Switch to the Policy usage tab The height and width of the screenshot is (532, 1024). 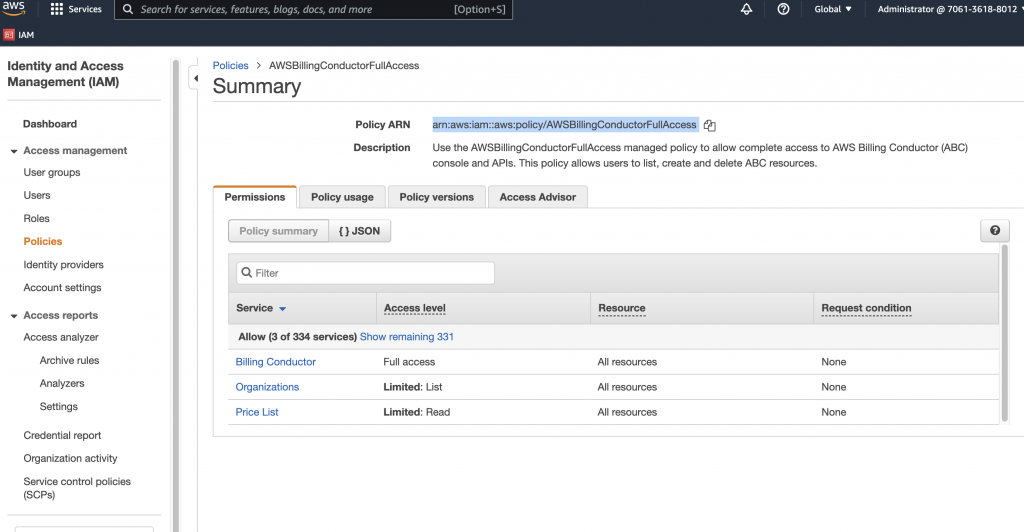(342, 197)
